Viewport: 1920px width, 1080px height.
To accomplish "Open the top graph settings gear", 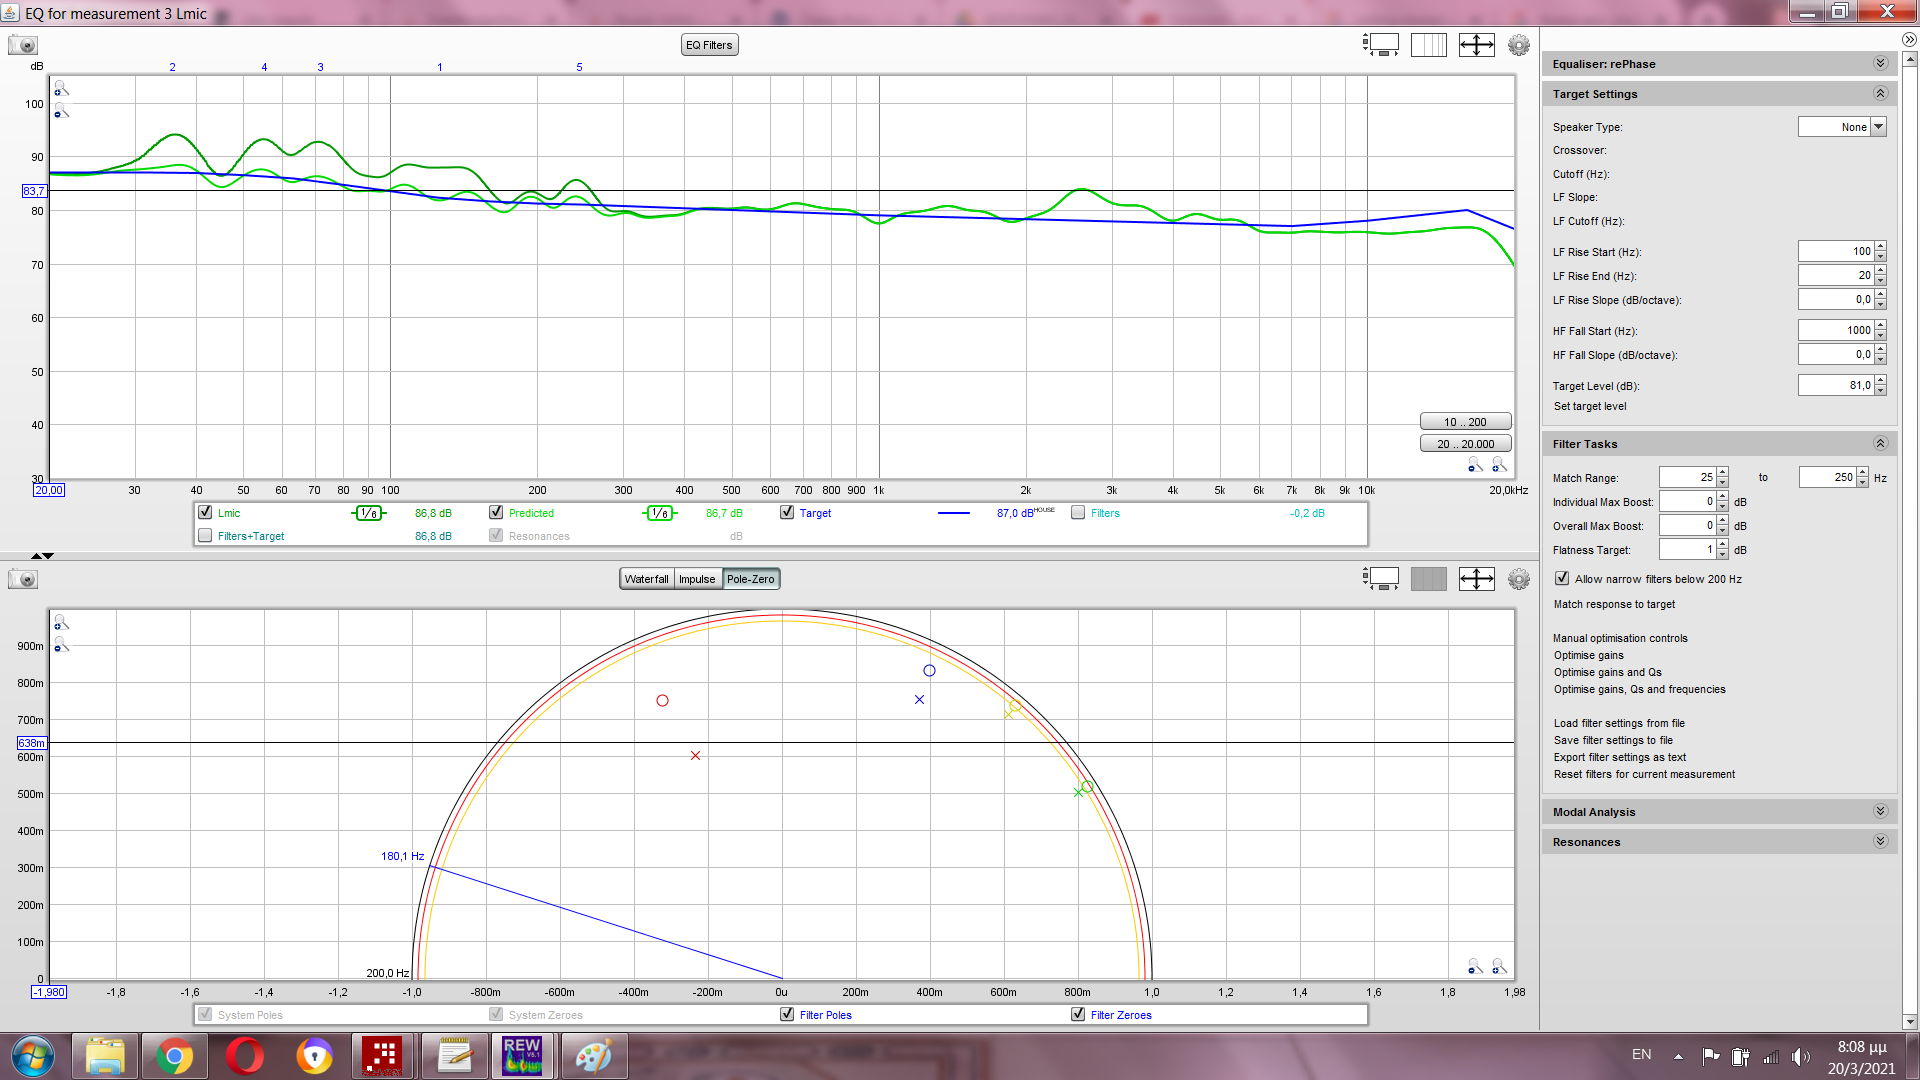I will click(x=1518, y=45).
